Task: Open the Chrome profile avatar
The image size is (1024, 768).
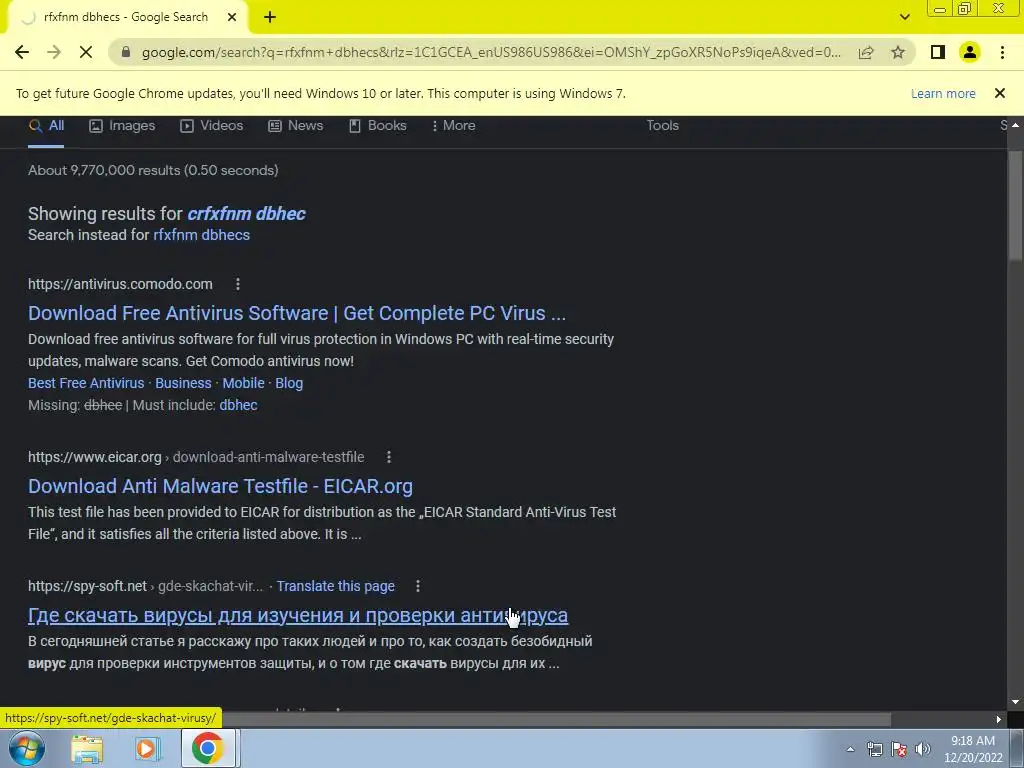Action: click(x=970, y=52)
